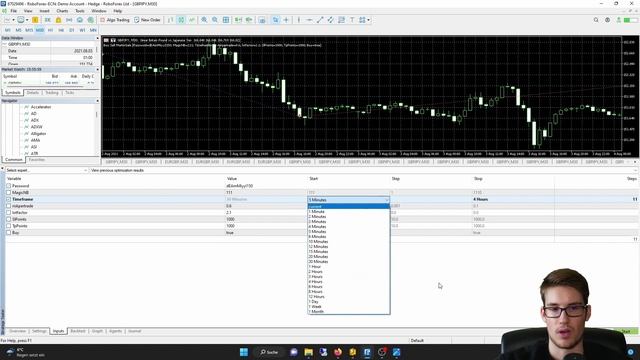Screen dimensions: 640x360
Task: Click the tile windows grid icon
Action: pos(226,20)
